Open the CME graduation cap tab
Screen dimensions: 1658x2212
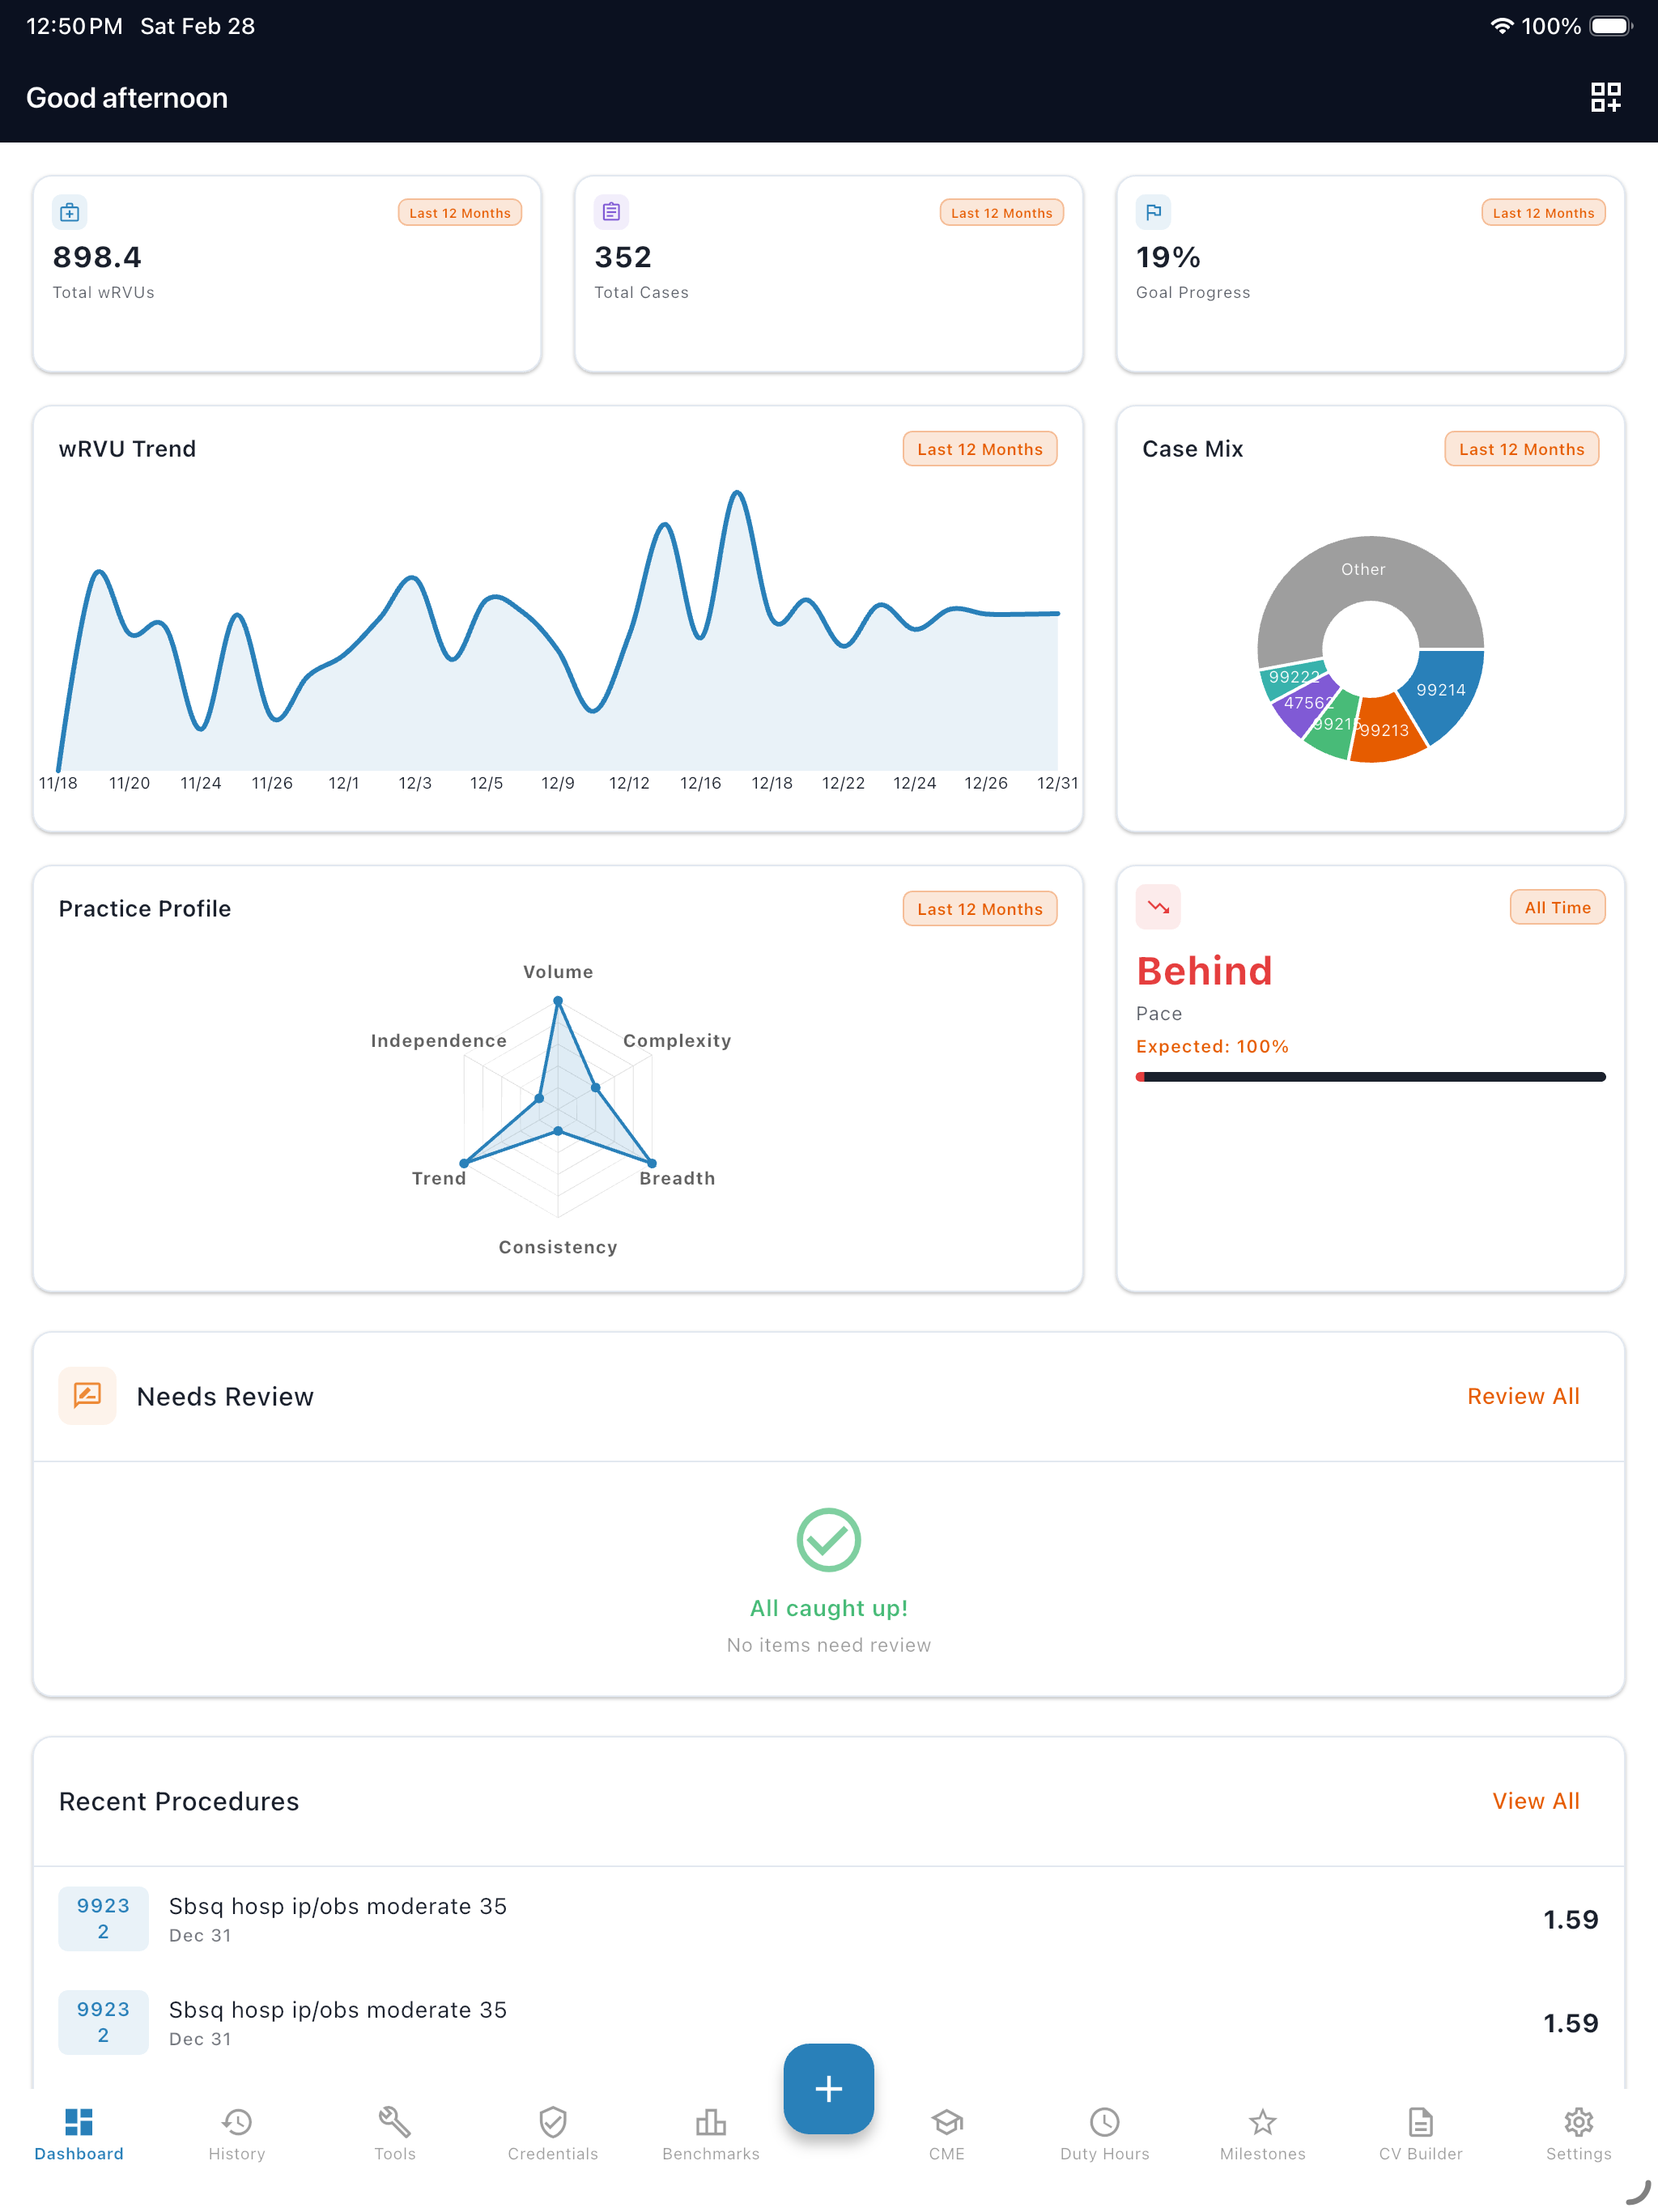pos(946,2133)
